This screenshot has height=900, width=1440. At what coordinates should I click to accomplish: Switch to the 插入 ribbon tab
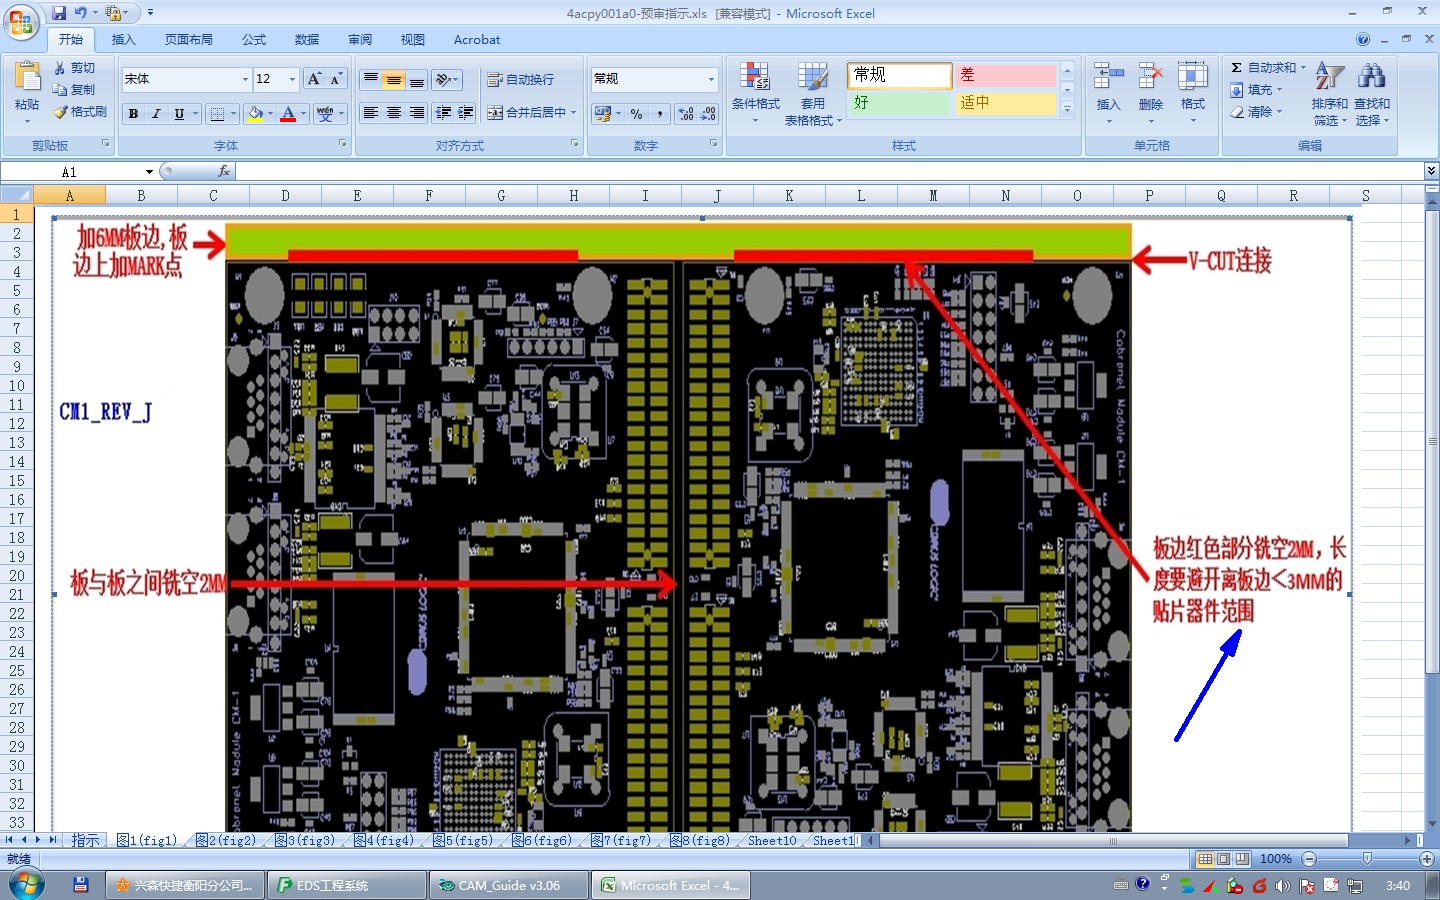pyautogui.click(x=123, y=40)
